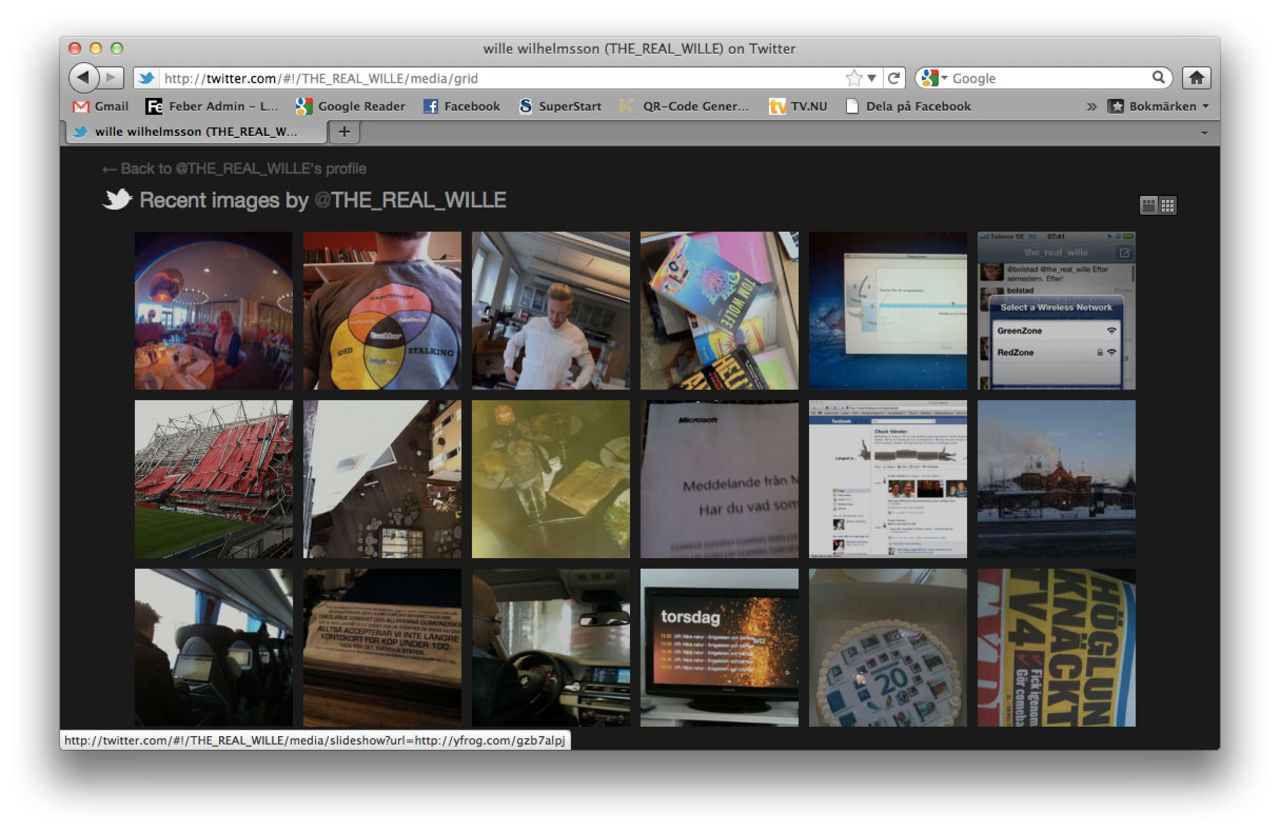The width and height of the screenshot is (1280, 833).
Task: Switch to the large slideshow view
Action: (x=1149, y=205)
